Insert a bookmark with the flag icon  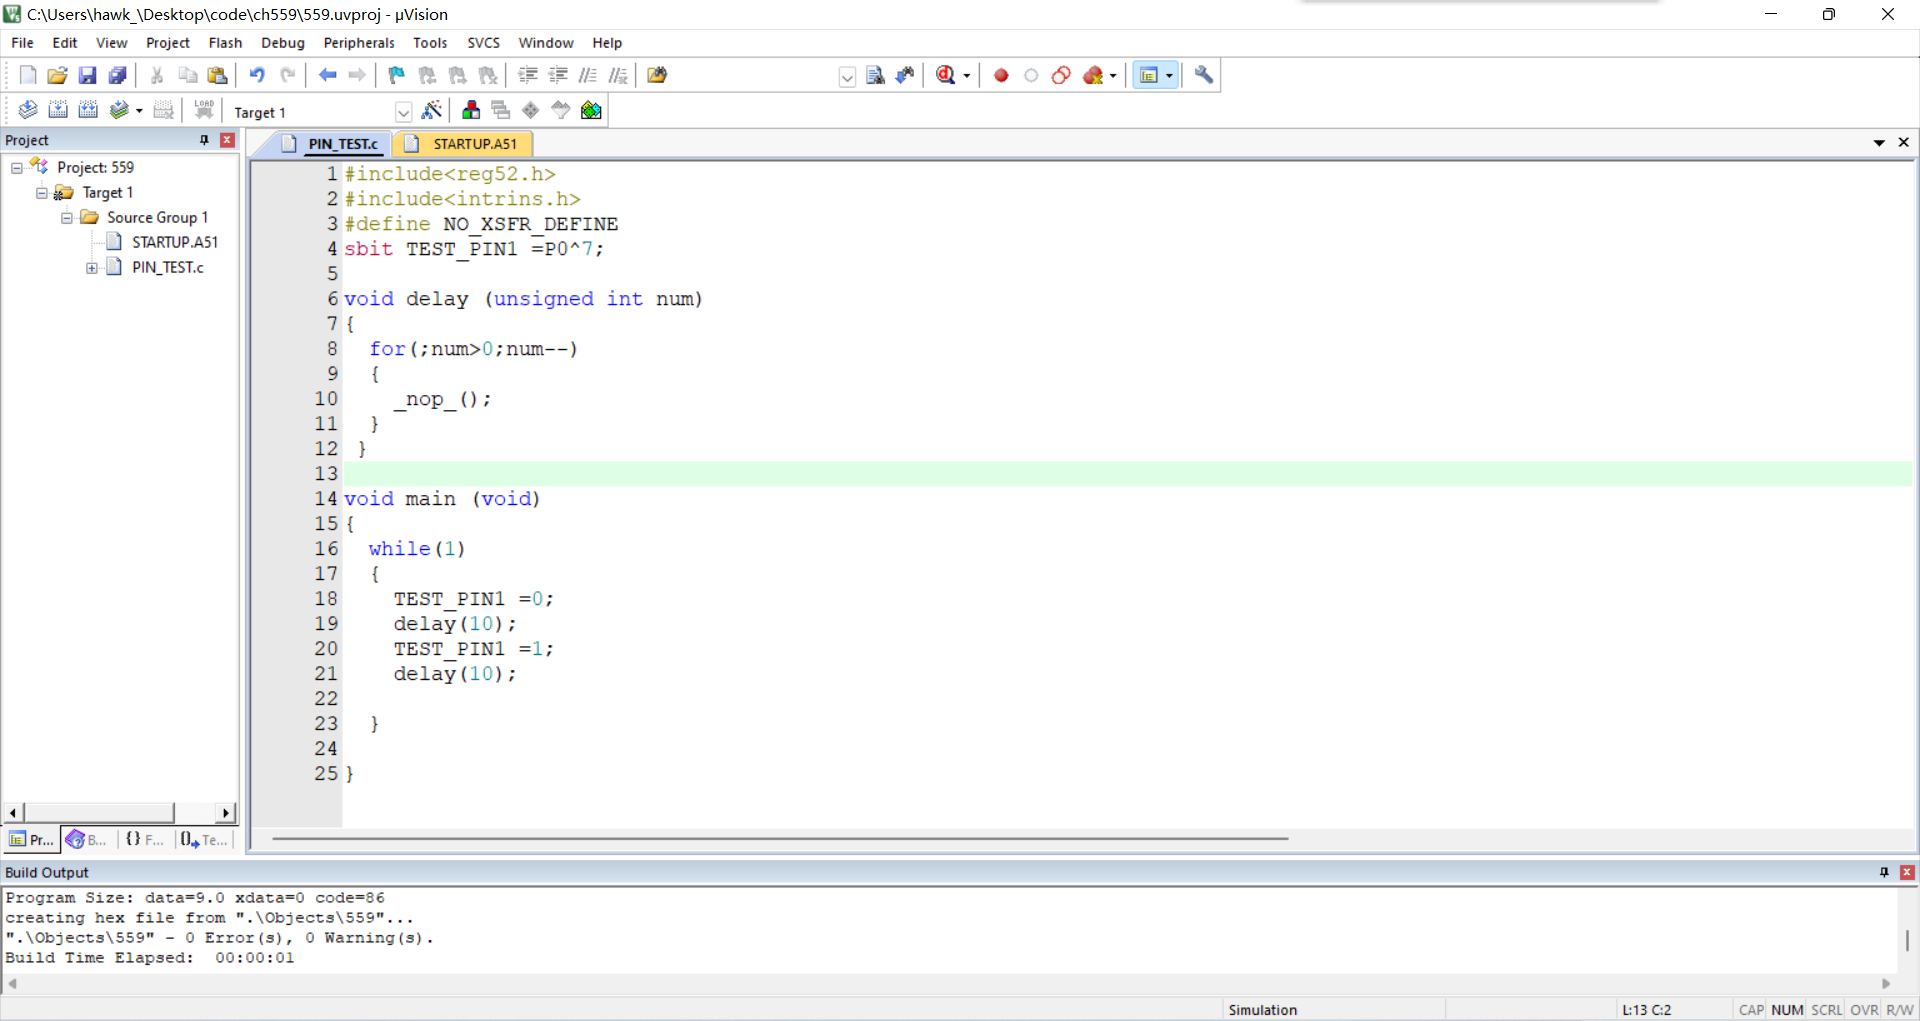tap(397, 75)
